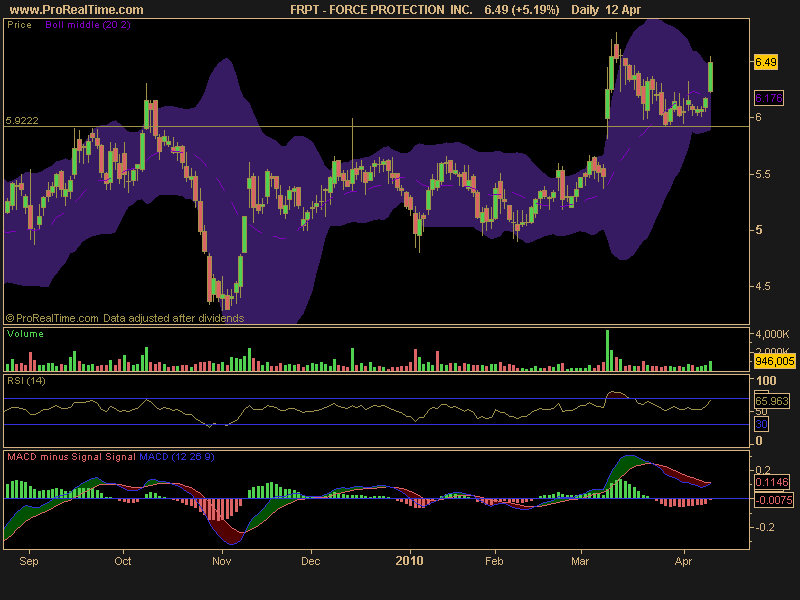Click the Boll middle (20 2) indicator label
The height and width of the screenshot is (600, 800).
tap(88, 24)
